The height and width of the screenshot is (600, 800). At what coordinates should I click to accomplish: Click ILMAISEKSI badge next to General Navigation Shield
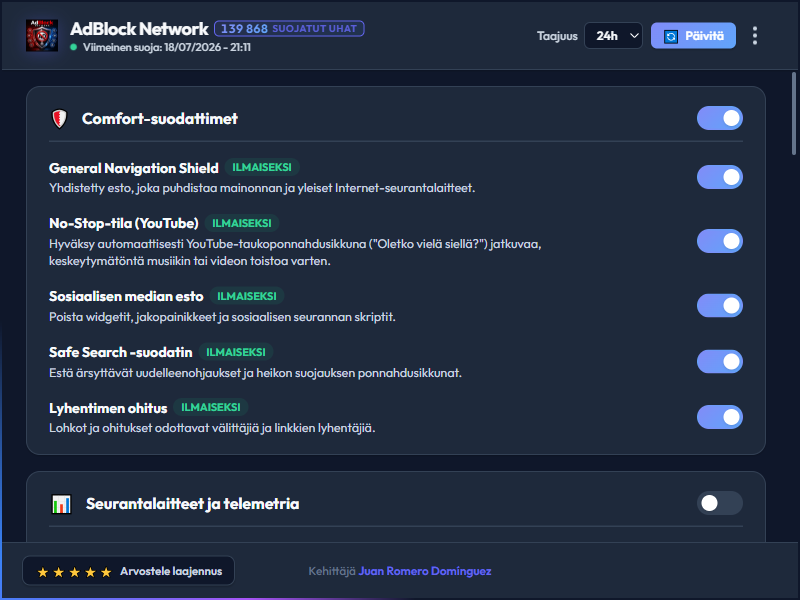tap(262, 167)
